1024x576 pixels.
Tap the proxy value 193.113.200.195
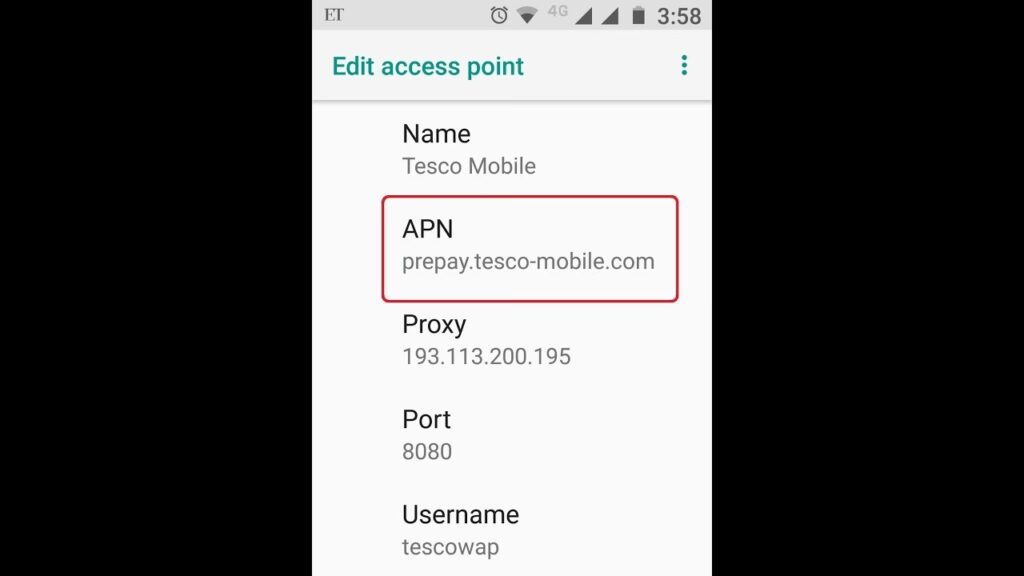coord(487,357)
